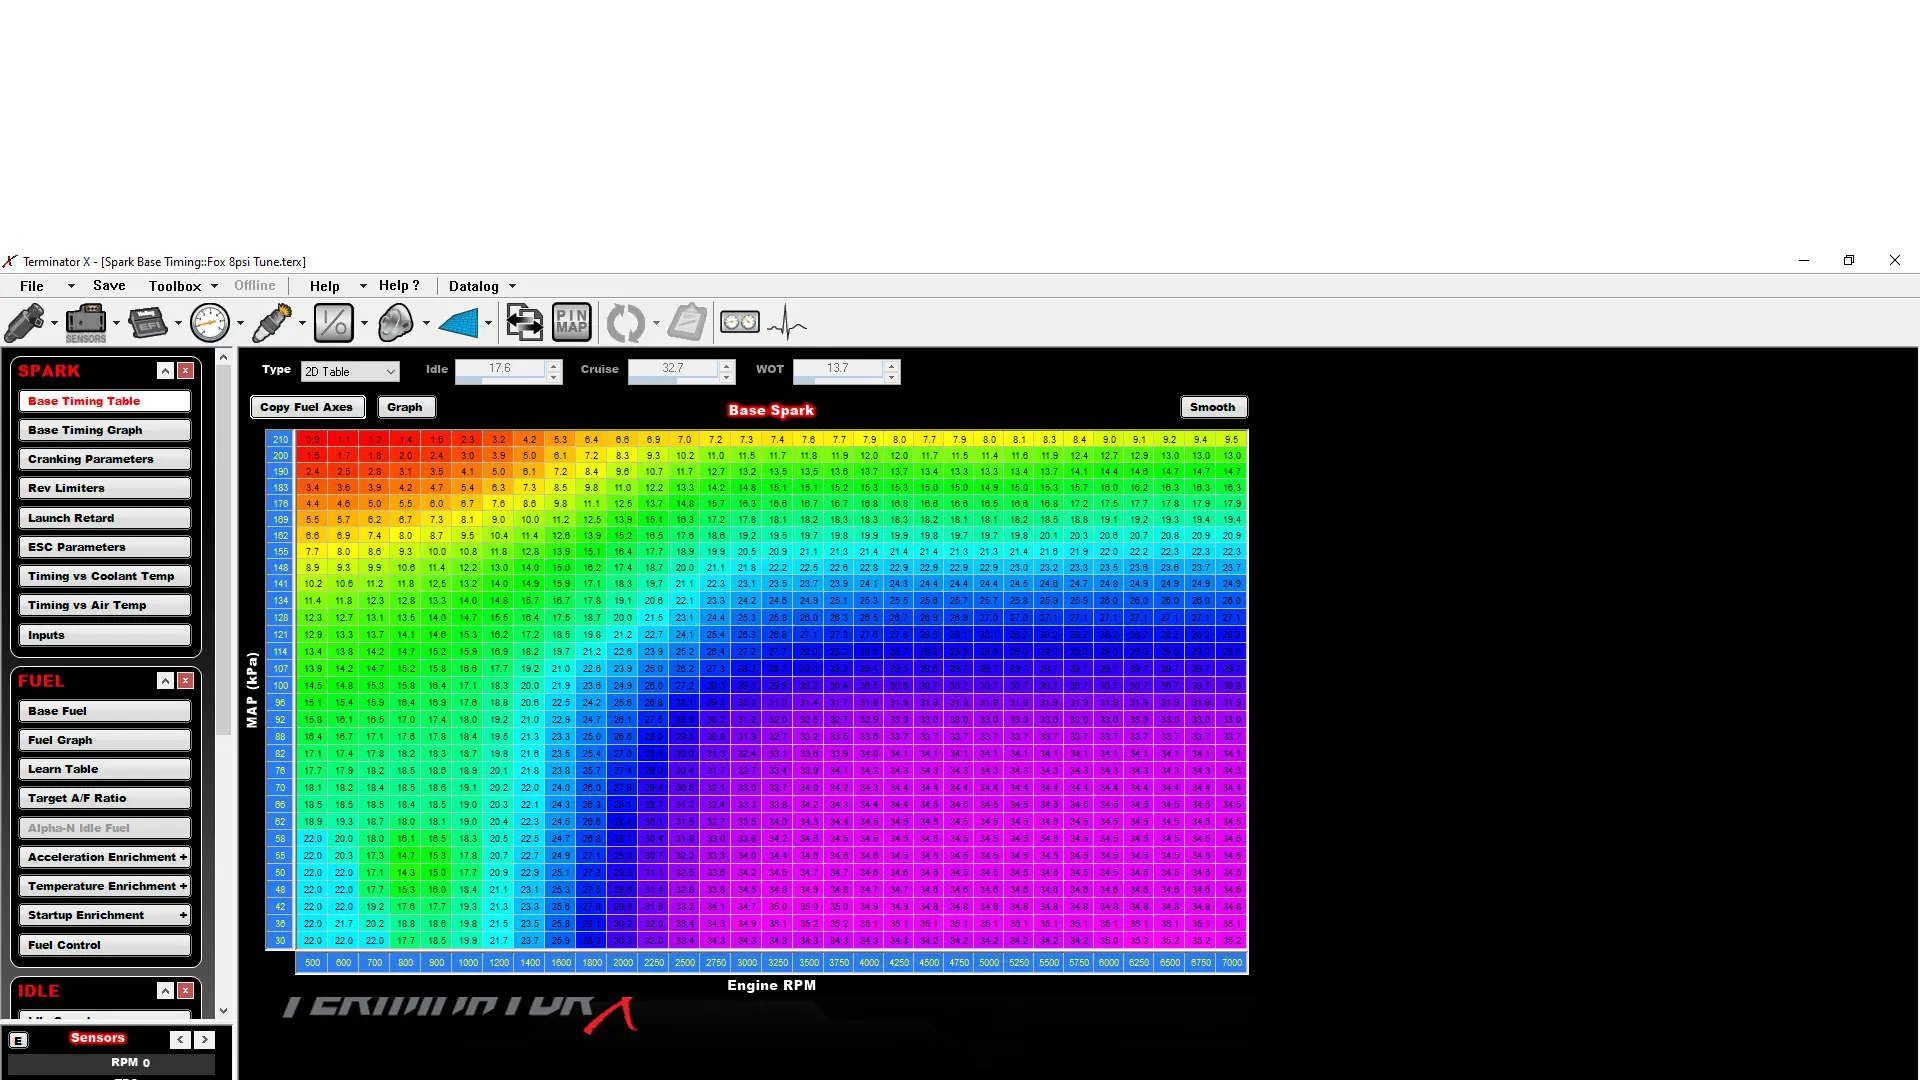Screen dimensions: 1920x1080
Task: Increase the Idle value with up arrow
Action: pyautogui.click(x=553, y=365)
